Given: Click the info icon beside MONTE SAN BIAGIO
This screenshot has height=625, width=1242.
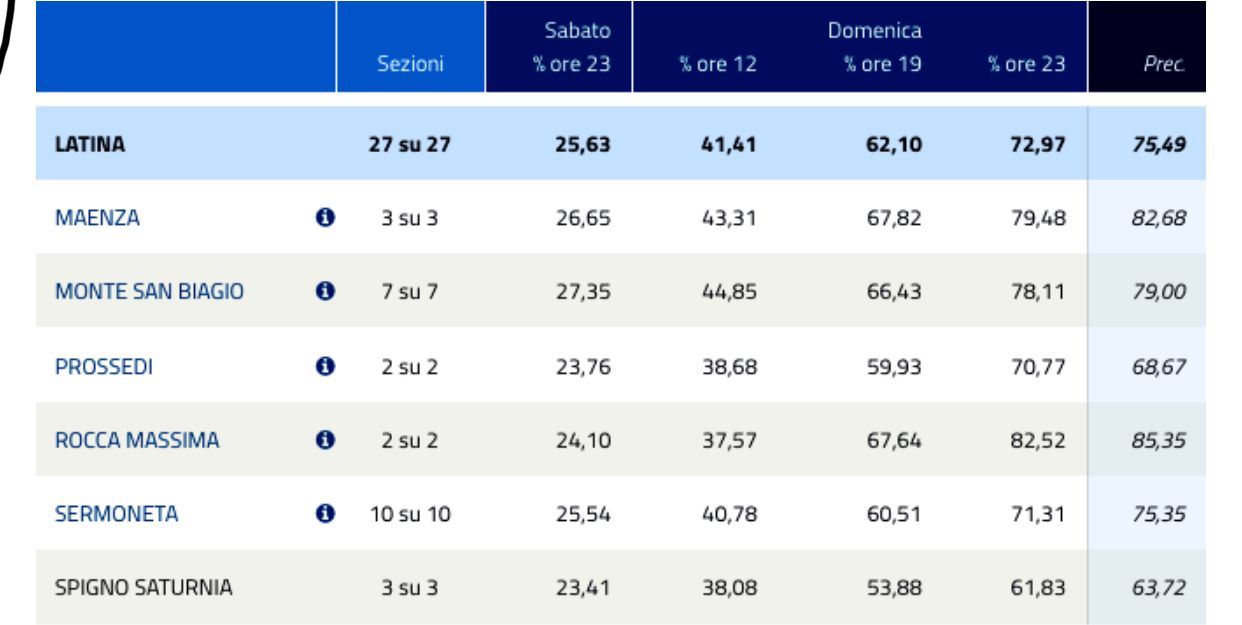Looking at the screenshot, I should click(x=323, y=291).
